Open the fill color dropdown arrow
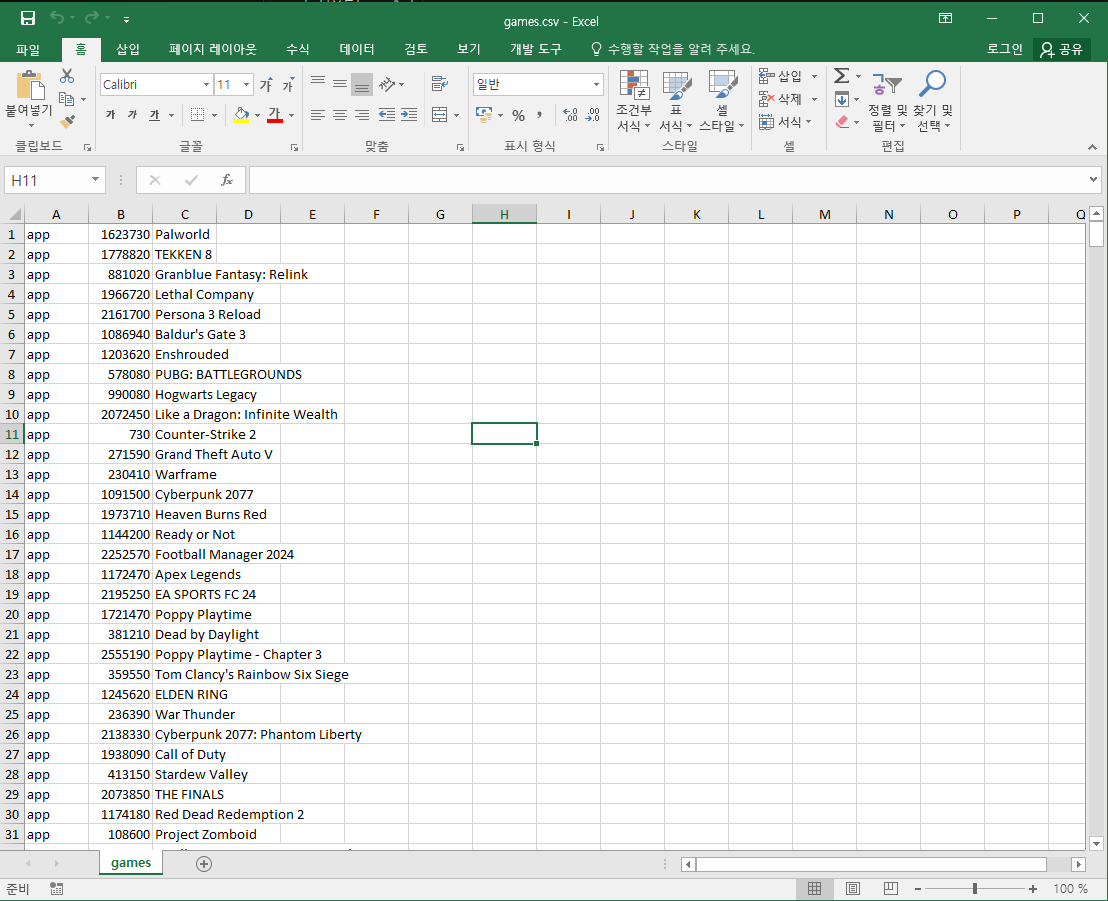The height and width of the screenshot is (901, 1108). (257, 115)
